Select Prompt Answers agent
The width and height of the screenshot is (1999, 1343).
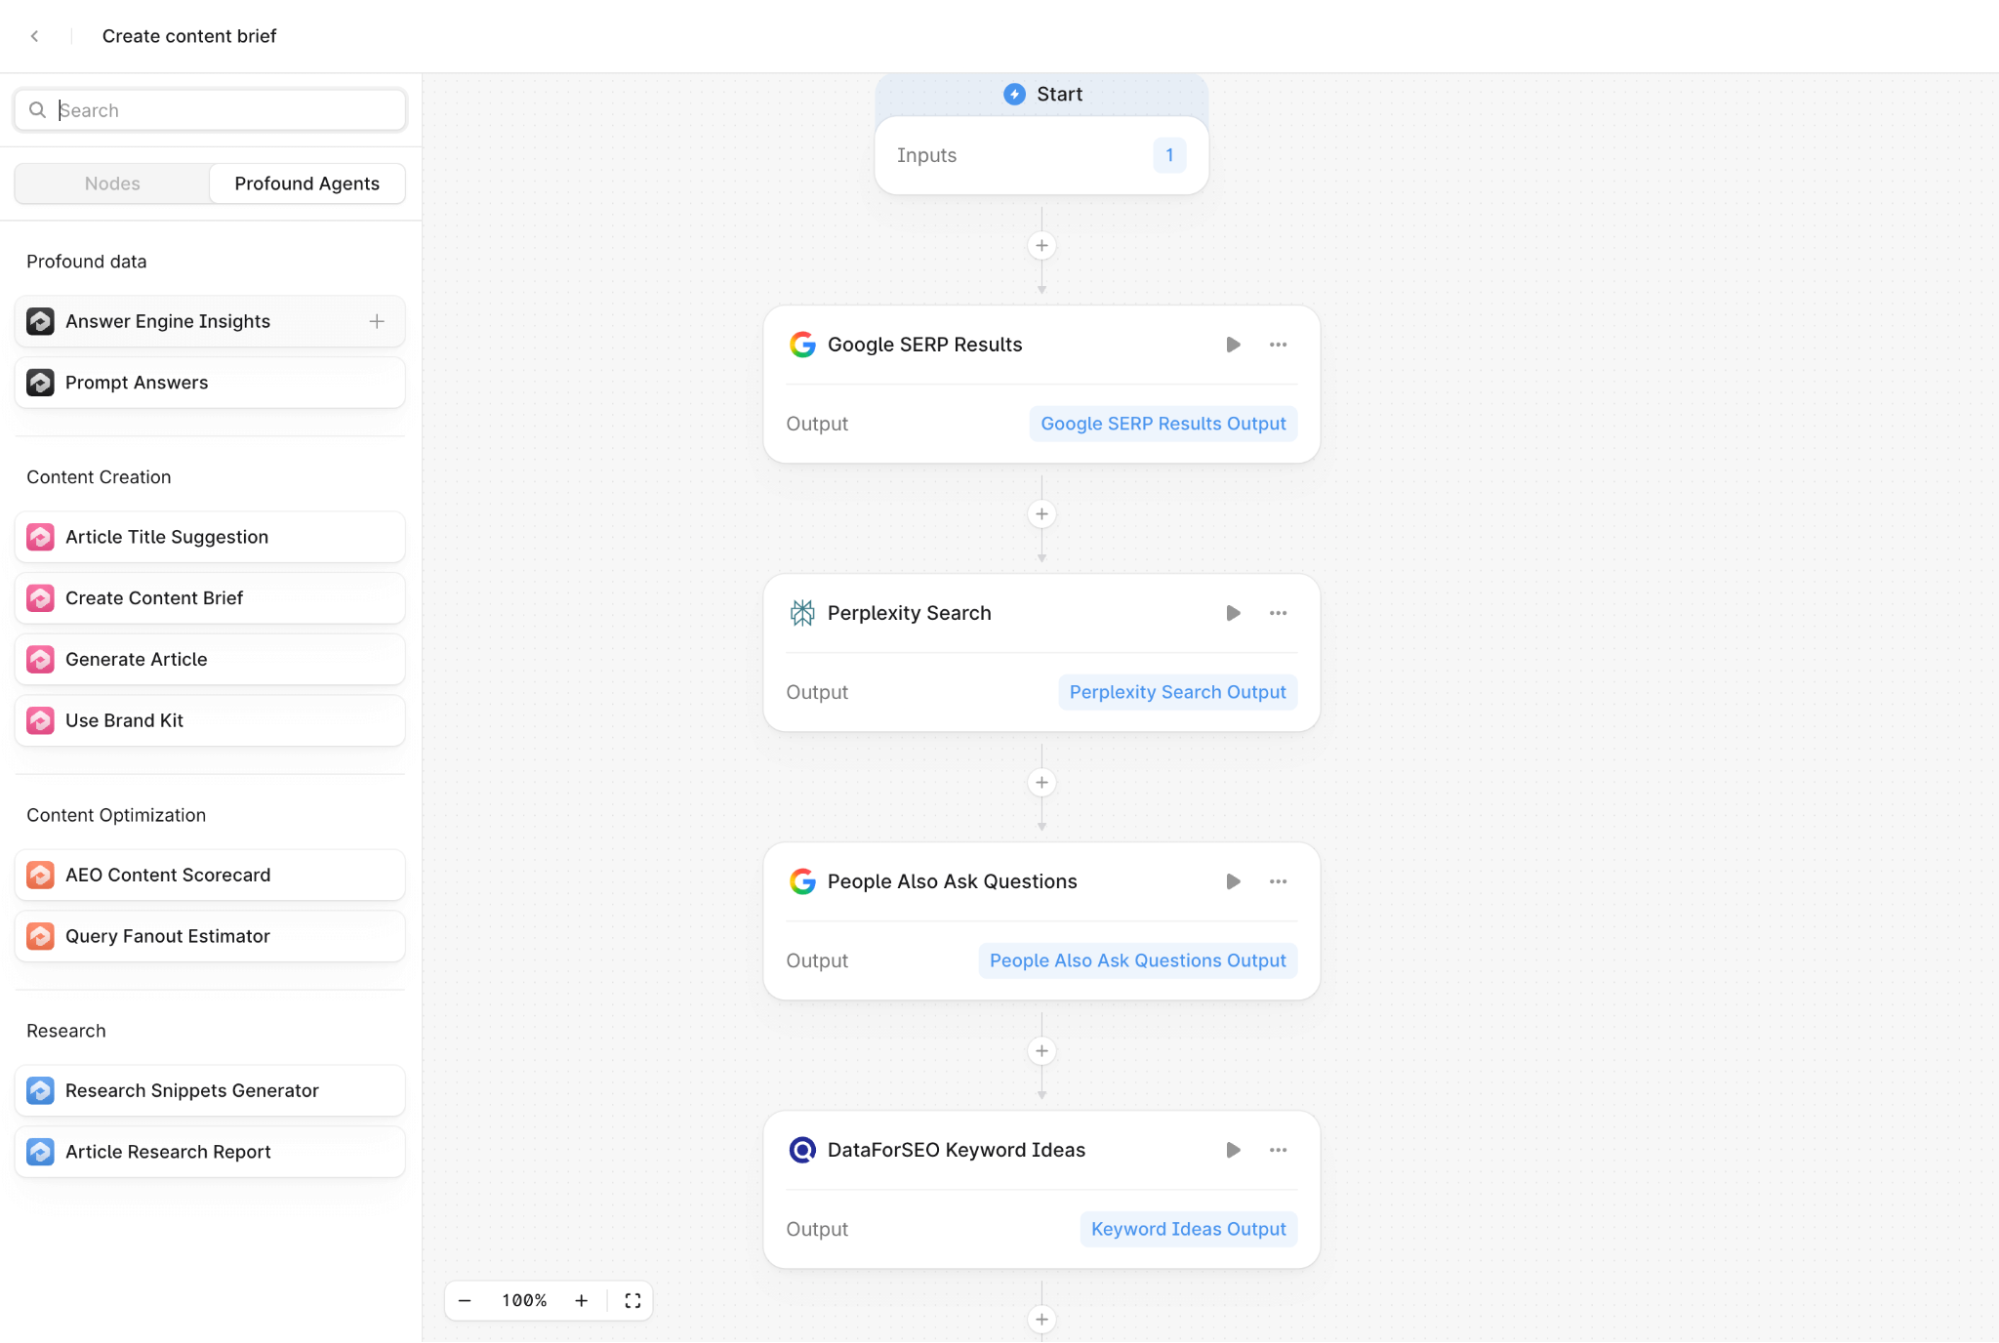(x=210, y=382)
